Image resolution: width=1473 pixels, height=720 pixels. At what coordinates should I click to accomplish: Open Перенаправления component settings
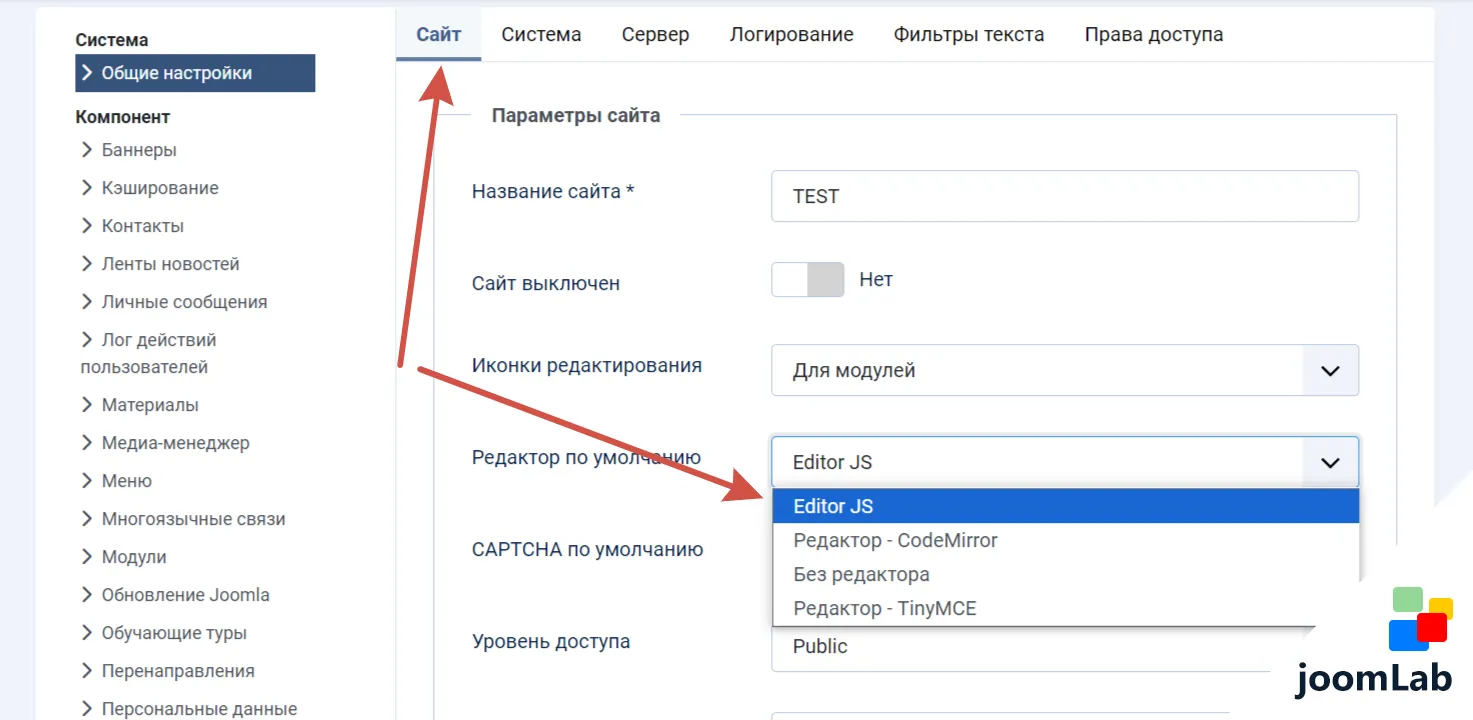pyautogui.click(x=167, y=671)
